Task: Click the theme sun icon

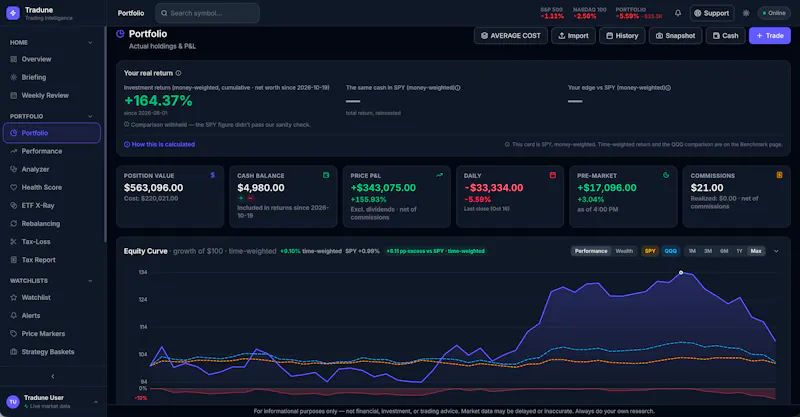Action: pos(746,13)
